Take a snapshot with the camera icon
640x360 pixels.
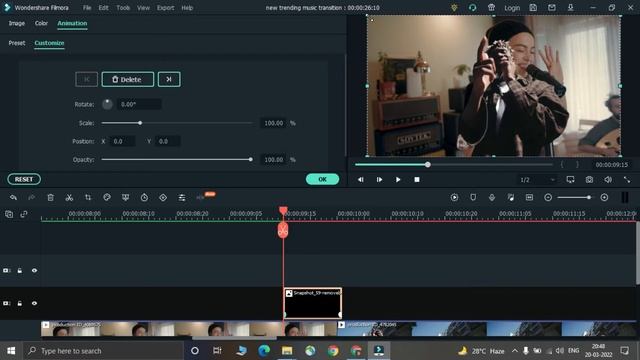(x=589, y=180)
